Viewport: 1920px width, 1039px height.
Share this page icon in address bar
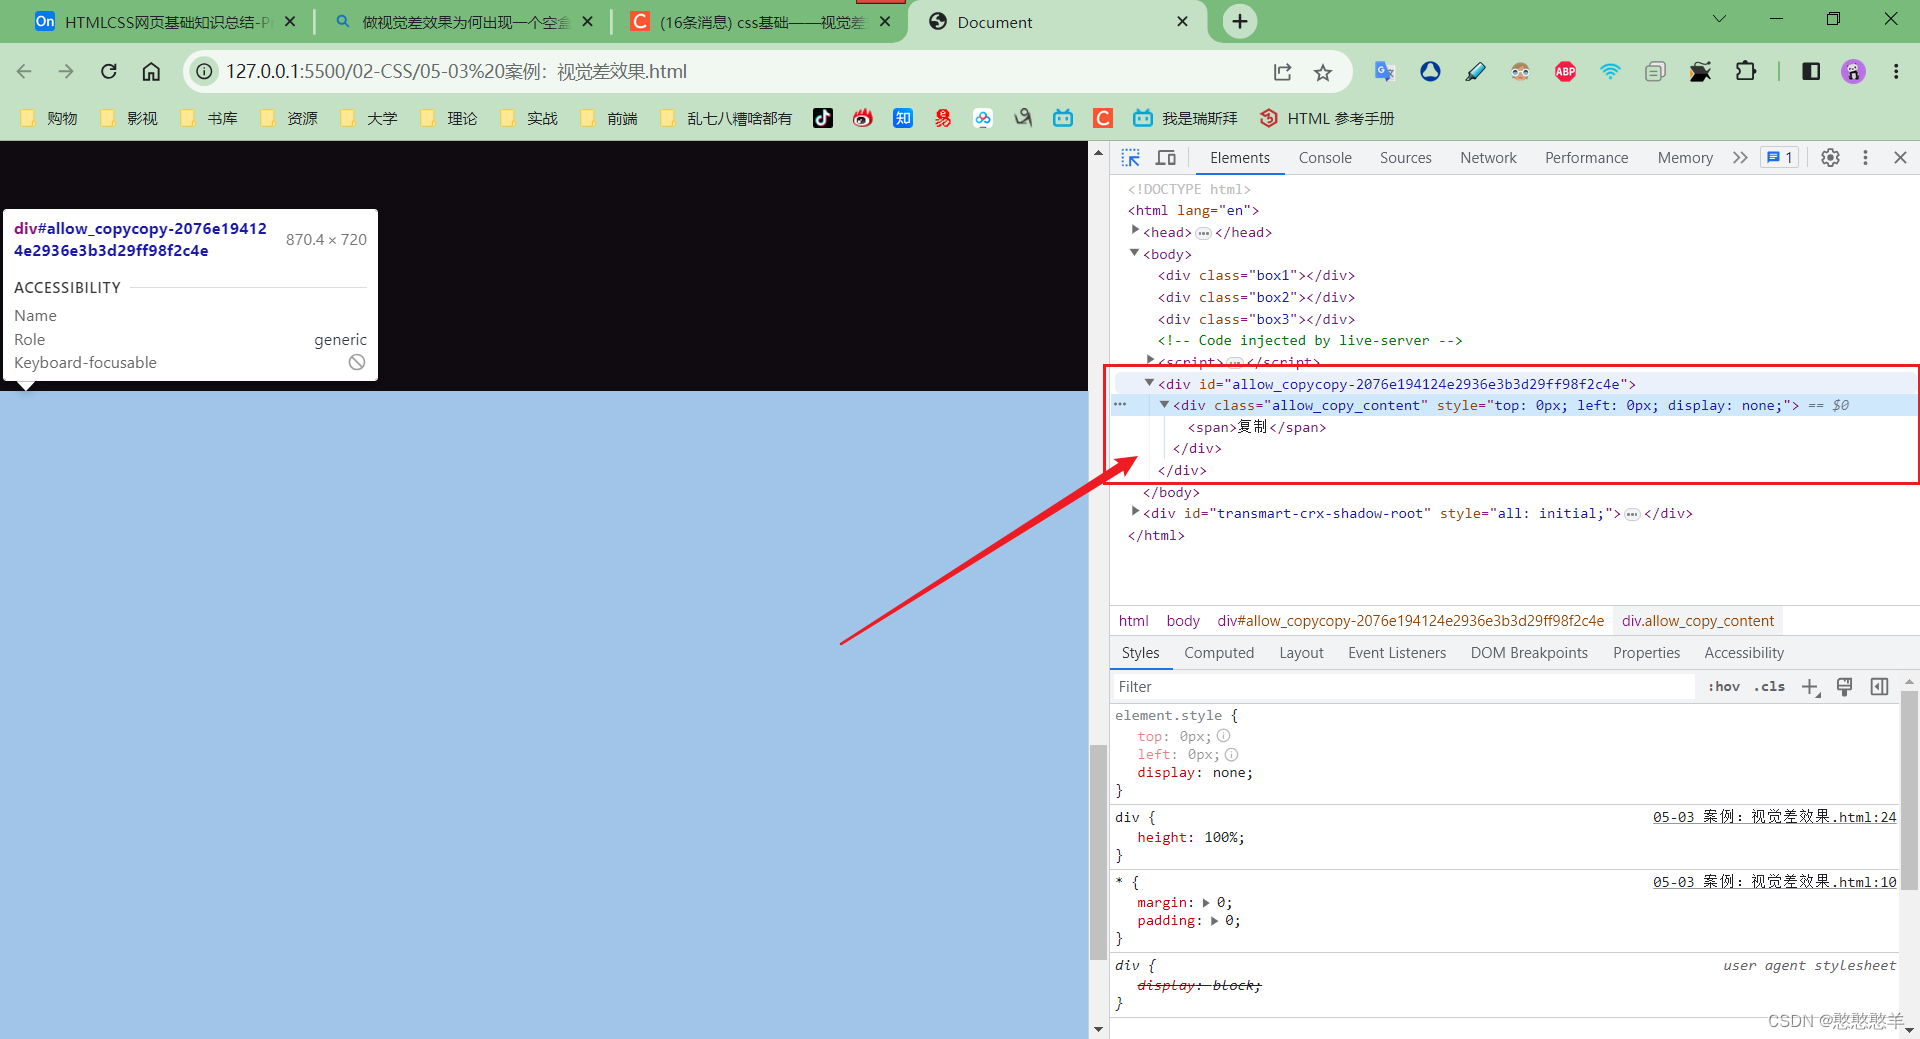(1282, 72)
